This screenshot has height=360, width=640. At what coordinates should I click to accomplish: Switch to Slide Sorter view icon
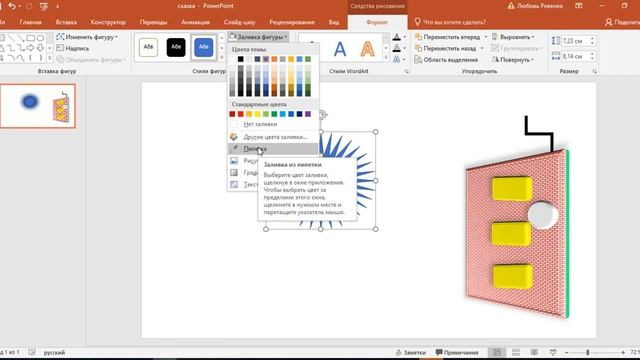click(516, 352)
